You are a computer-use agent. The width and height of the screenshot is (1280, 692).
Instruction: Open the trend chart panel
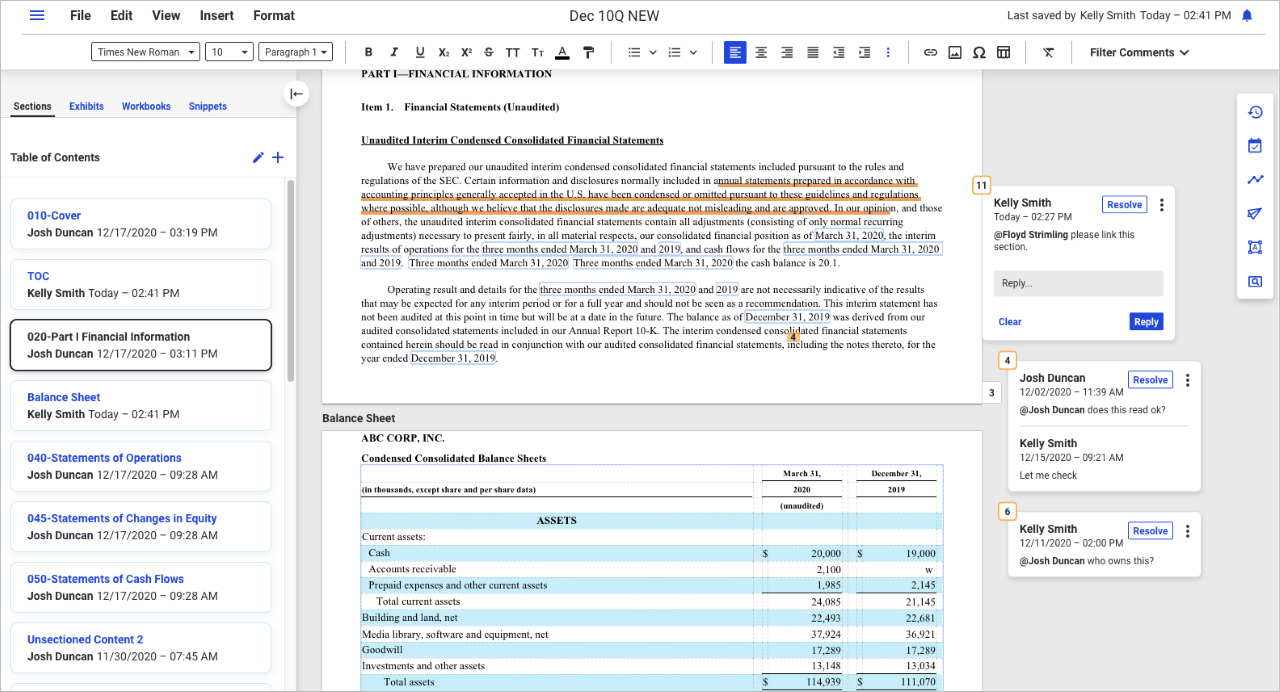tap(1255, 180)
